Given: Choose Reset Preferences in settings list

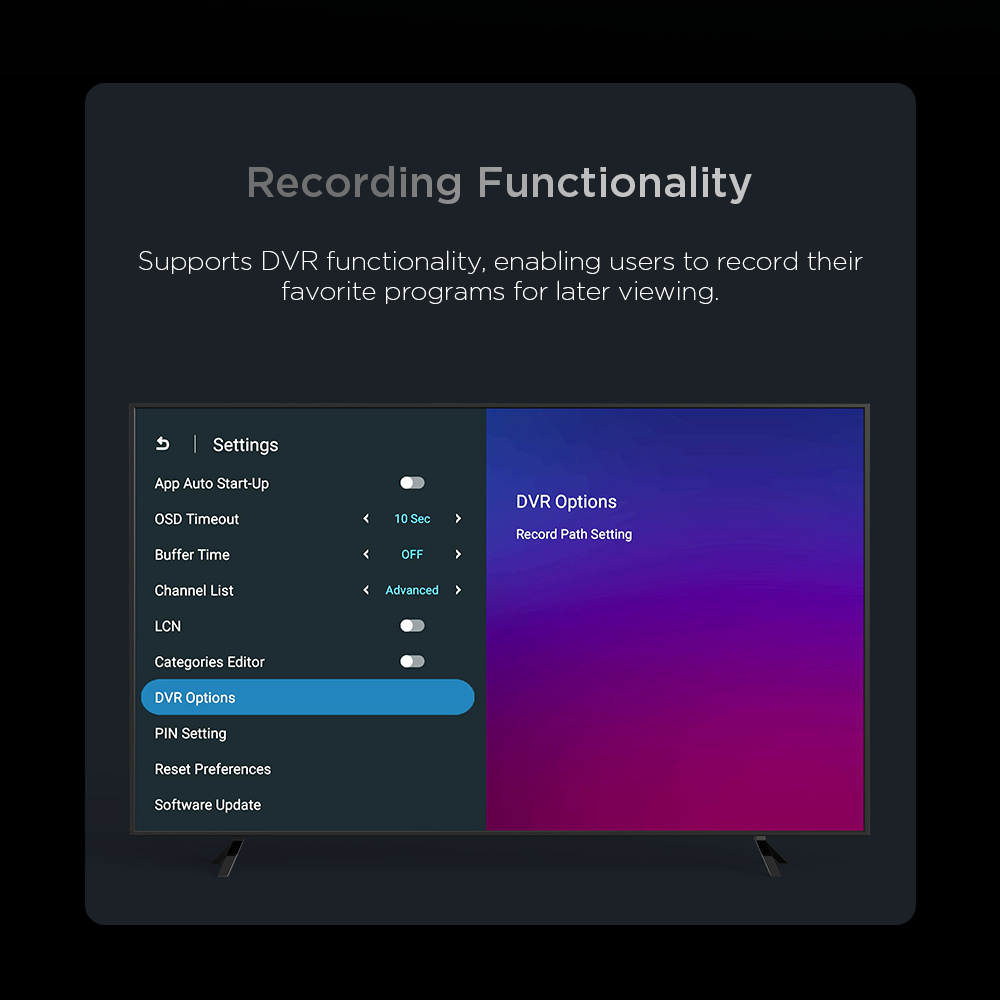Looking at the screenshot, I should [x=212, y=769].
